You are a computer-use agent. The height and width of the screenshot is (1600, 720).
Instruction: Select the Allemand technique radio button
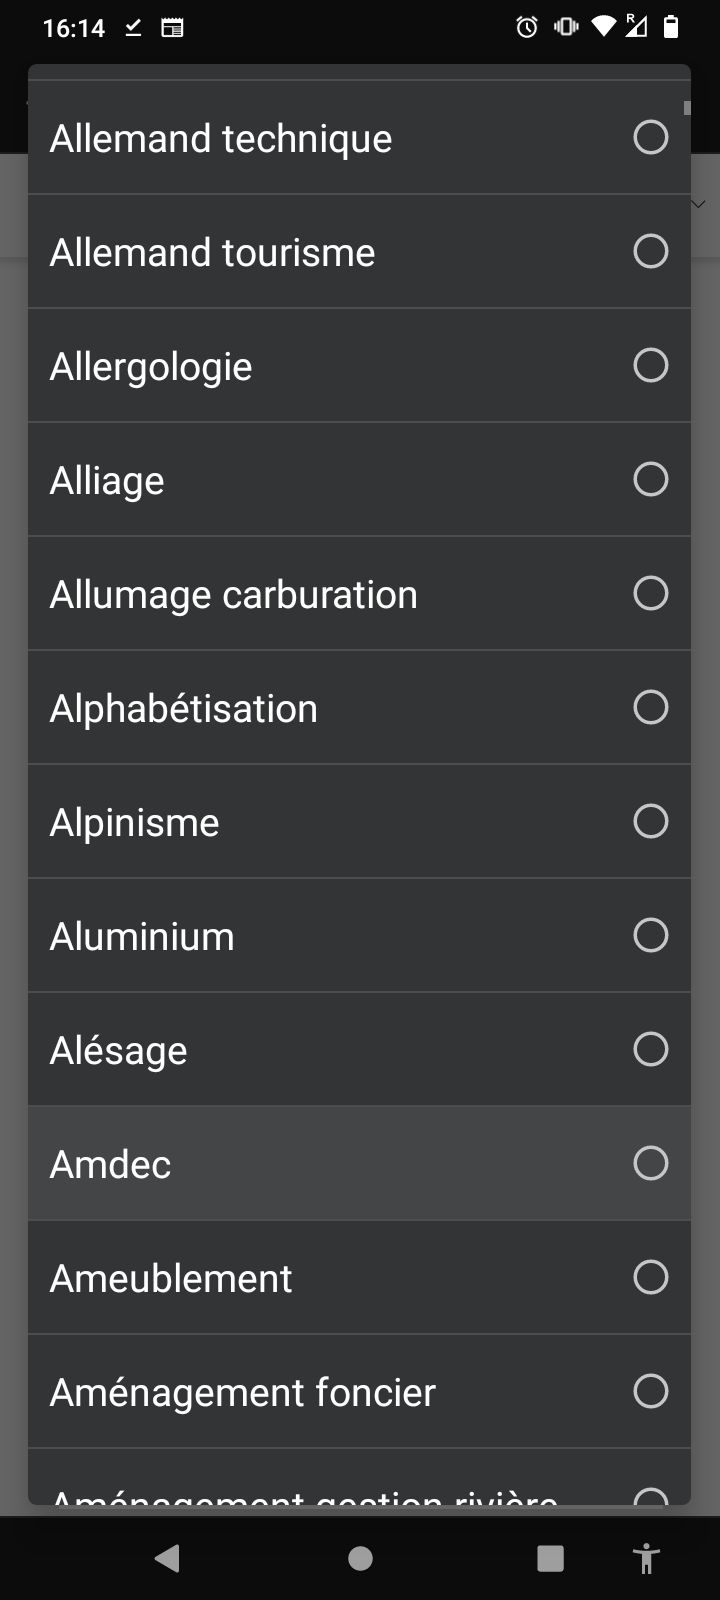[x=650, y=138]
